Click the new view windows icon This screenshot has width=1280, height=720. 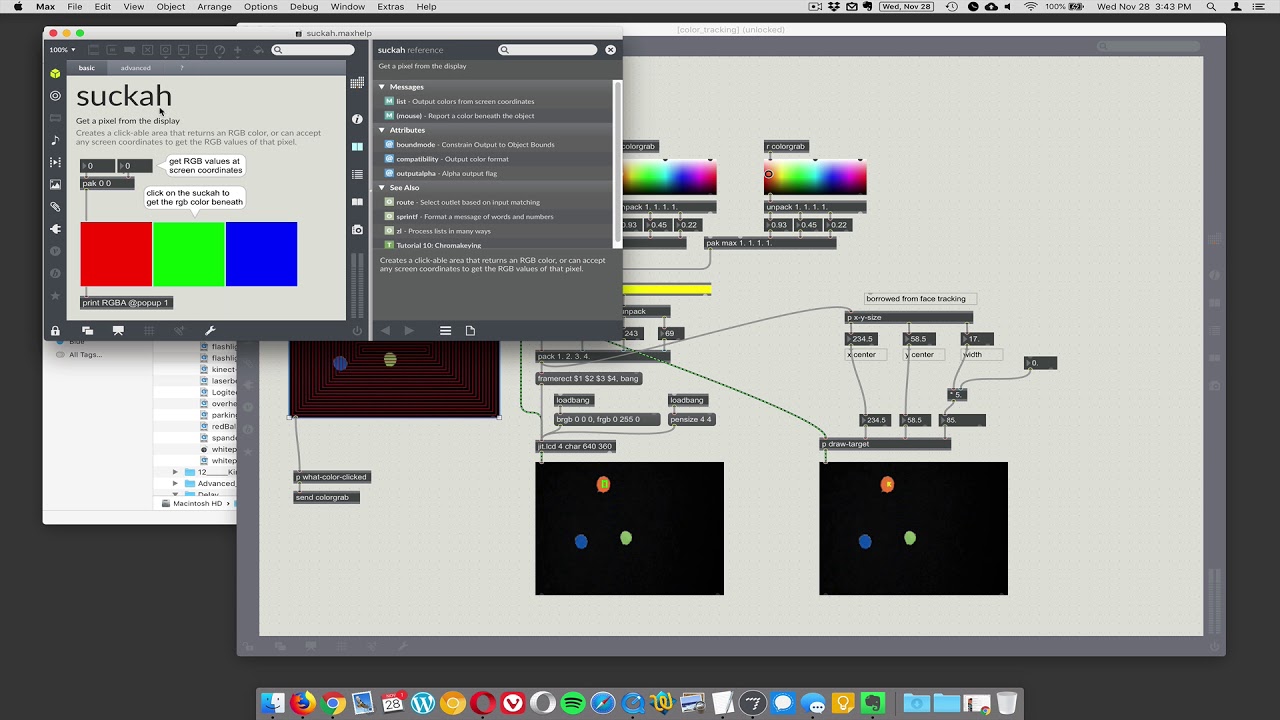tap(87, 331)
